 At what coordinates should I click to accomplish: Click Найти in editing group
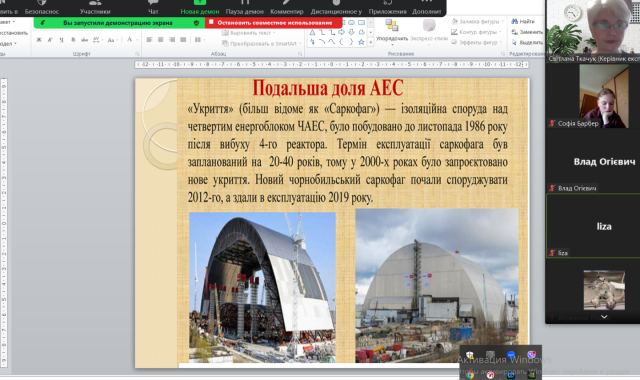(x=523, y=21)
